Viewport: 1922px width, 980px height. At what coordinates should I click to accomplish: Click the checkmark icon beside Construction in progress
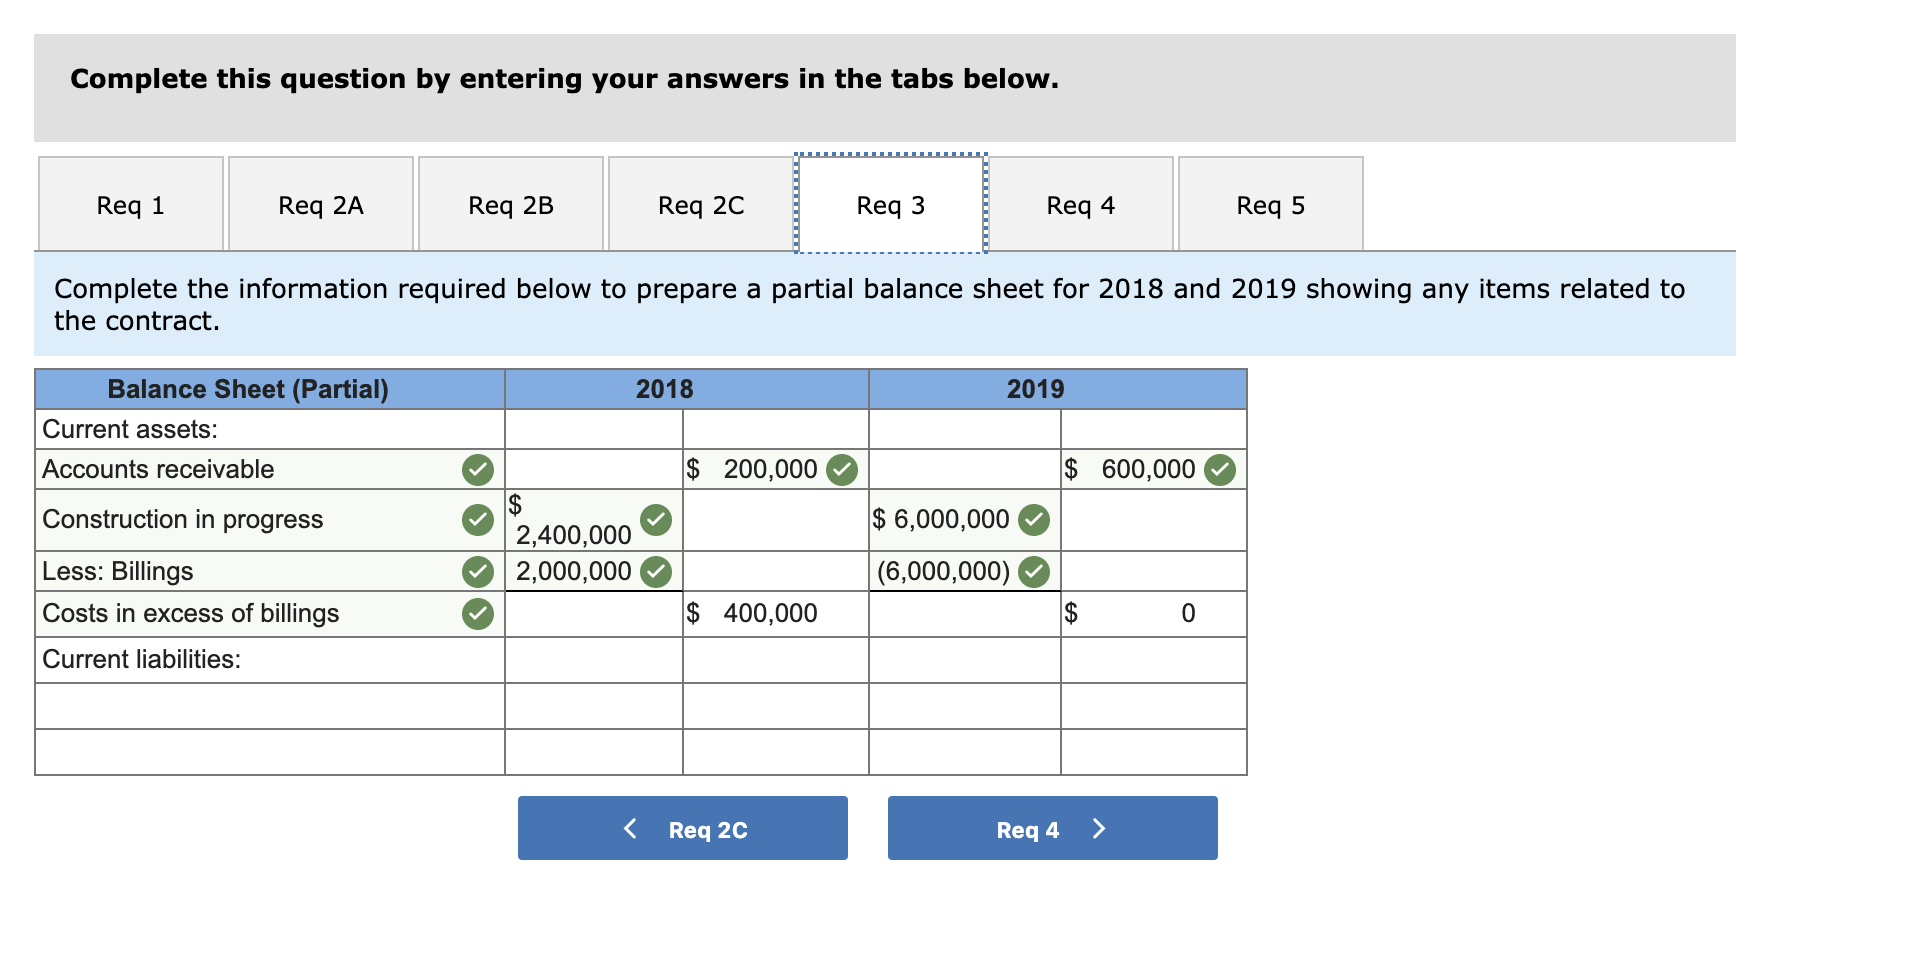coord(479,519)
